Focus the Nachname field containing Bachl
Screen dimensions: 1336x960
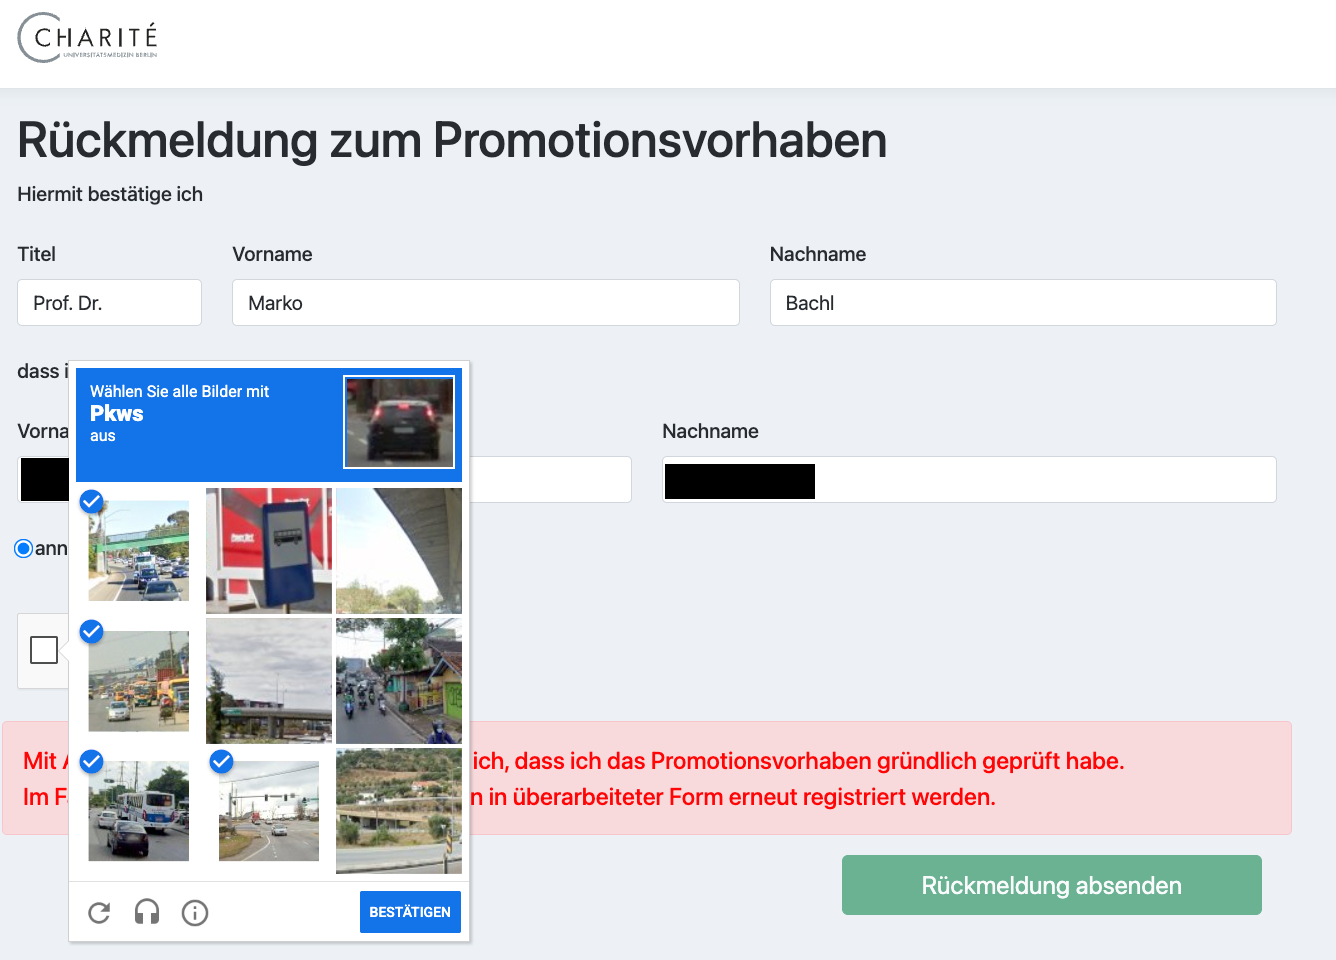tap(1023, 302)
